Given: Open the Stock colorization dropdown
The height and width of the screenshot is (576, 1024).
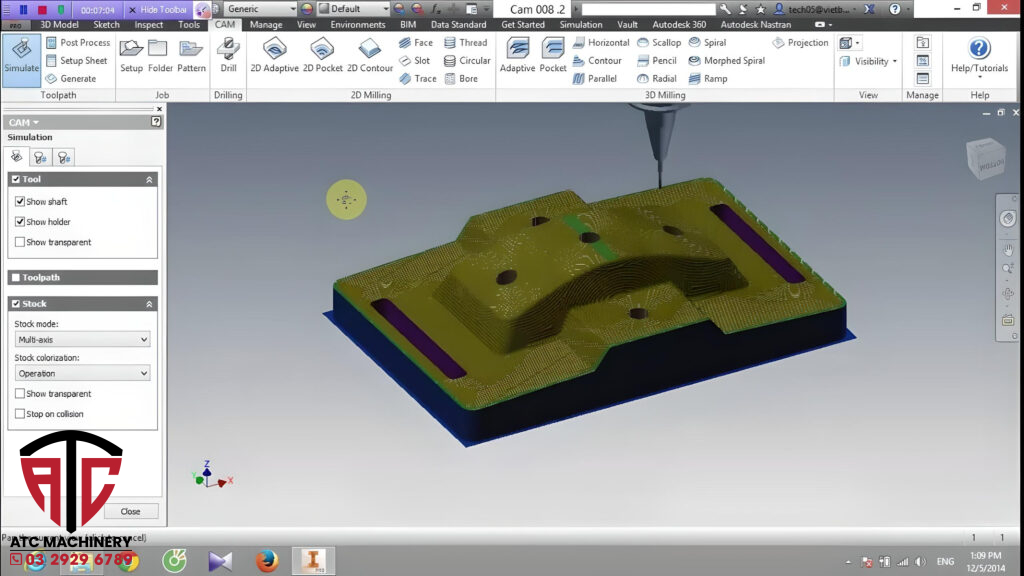Looking at the screenshot, I should pyautogui.click(x=82, y=373).
